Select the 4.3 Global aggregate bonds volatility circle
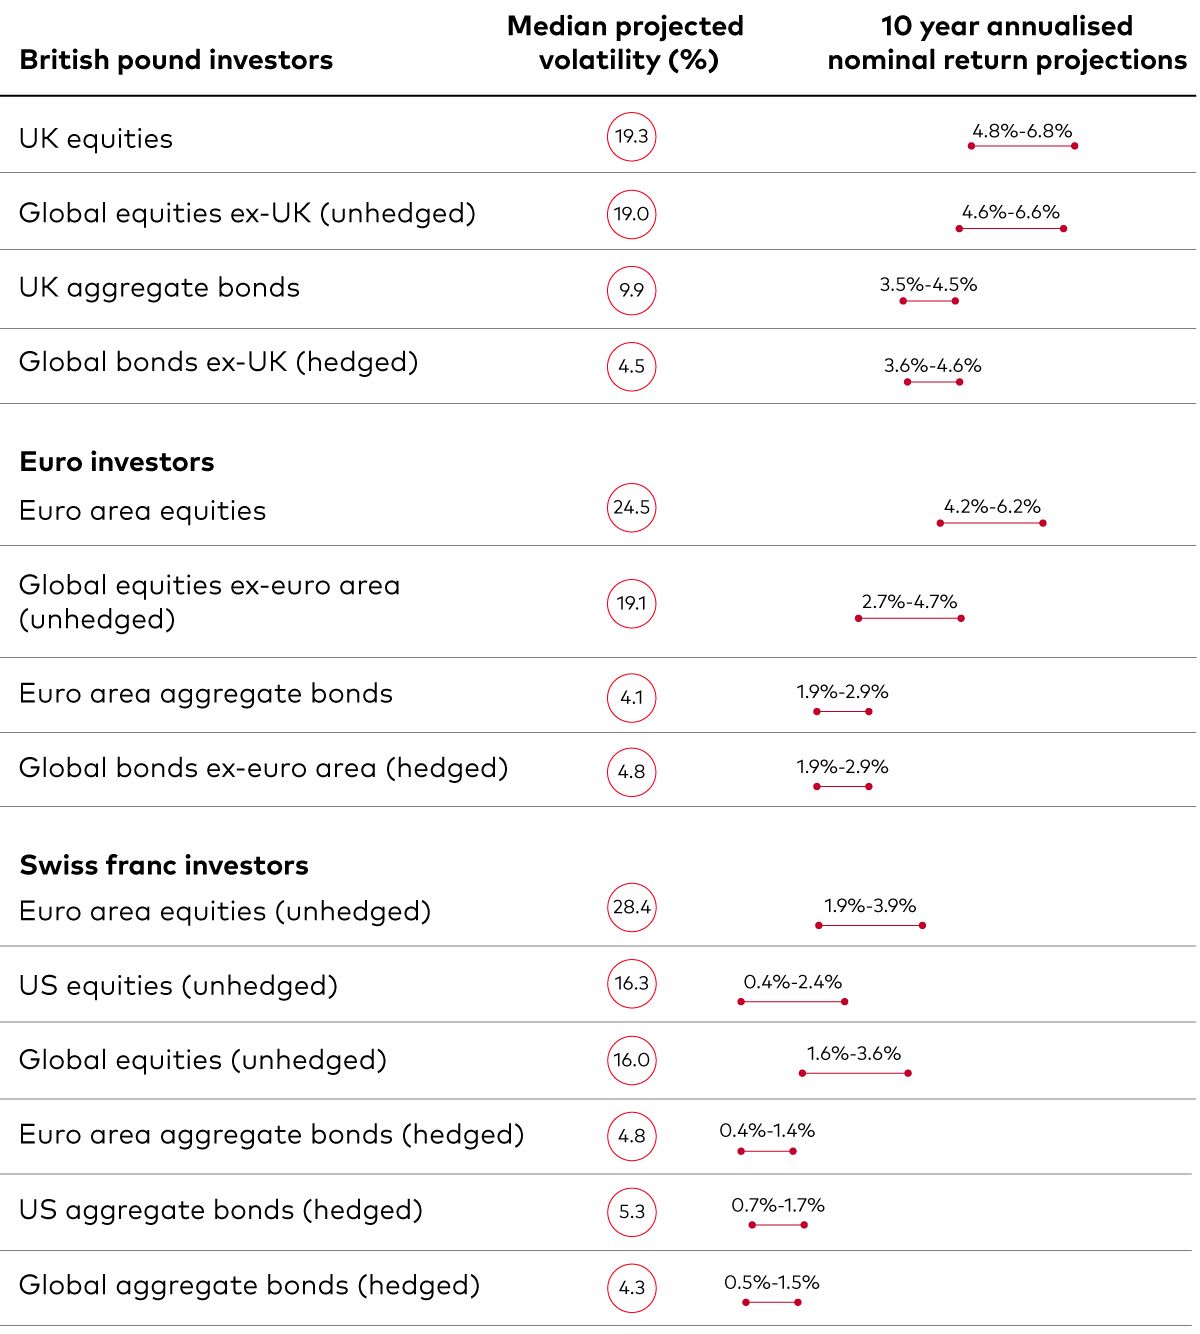Screen dimensions: 1200x1334 tap(631, 1288)
